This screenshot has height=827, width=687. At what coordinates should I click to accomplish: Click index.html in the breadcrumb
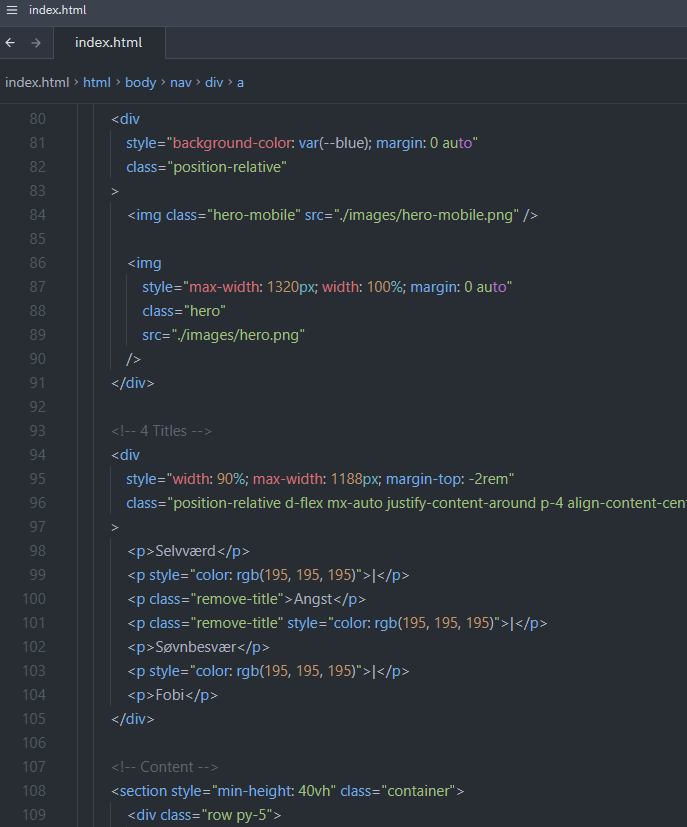[x=37, y=83]
